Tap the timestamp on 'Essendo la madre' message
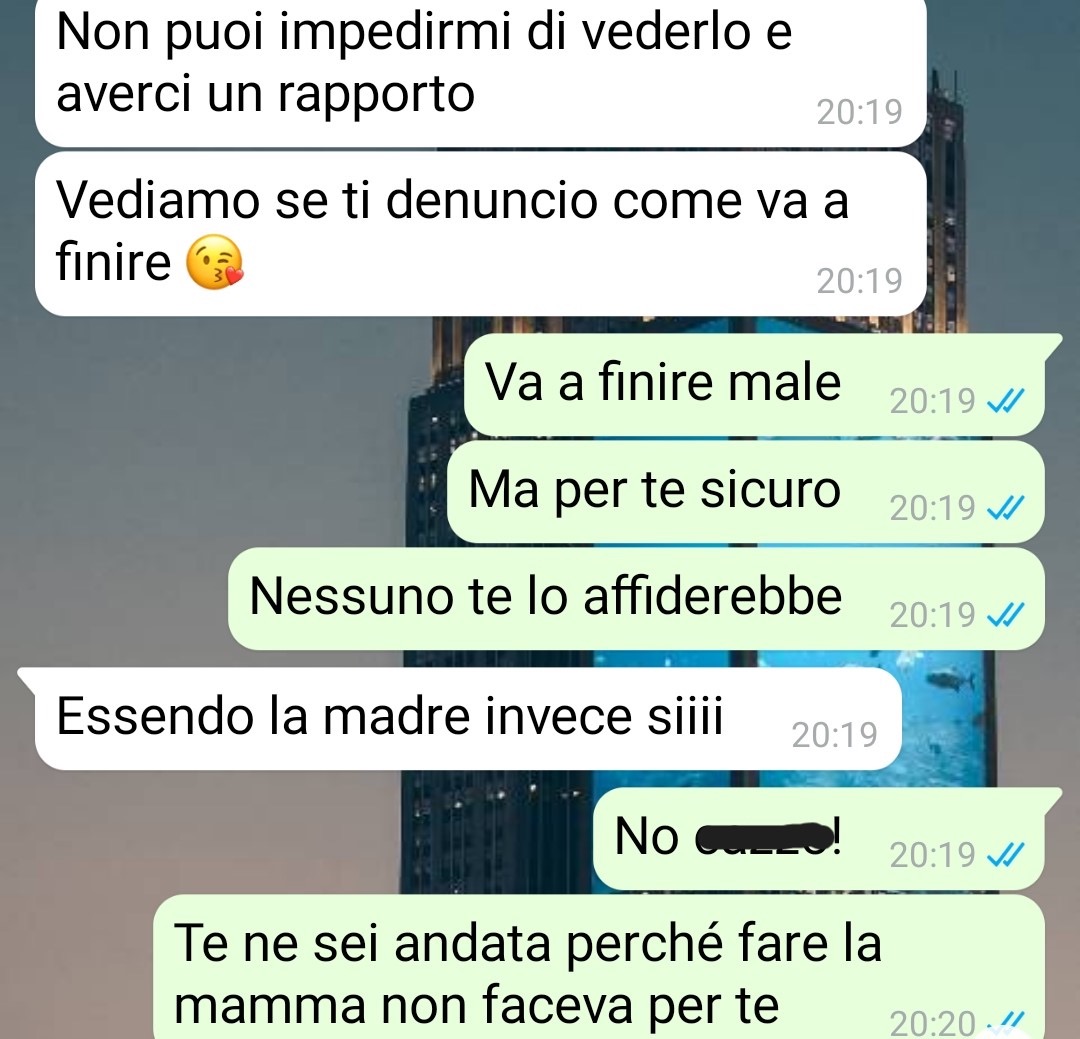This screenshot has width=1080, height=1039. coord(834,734)
